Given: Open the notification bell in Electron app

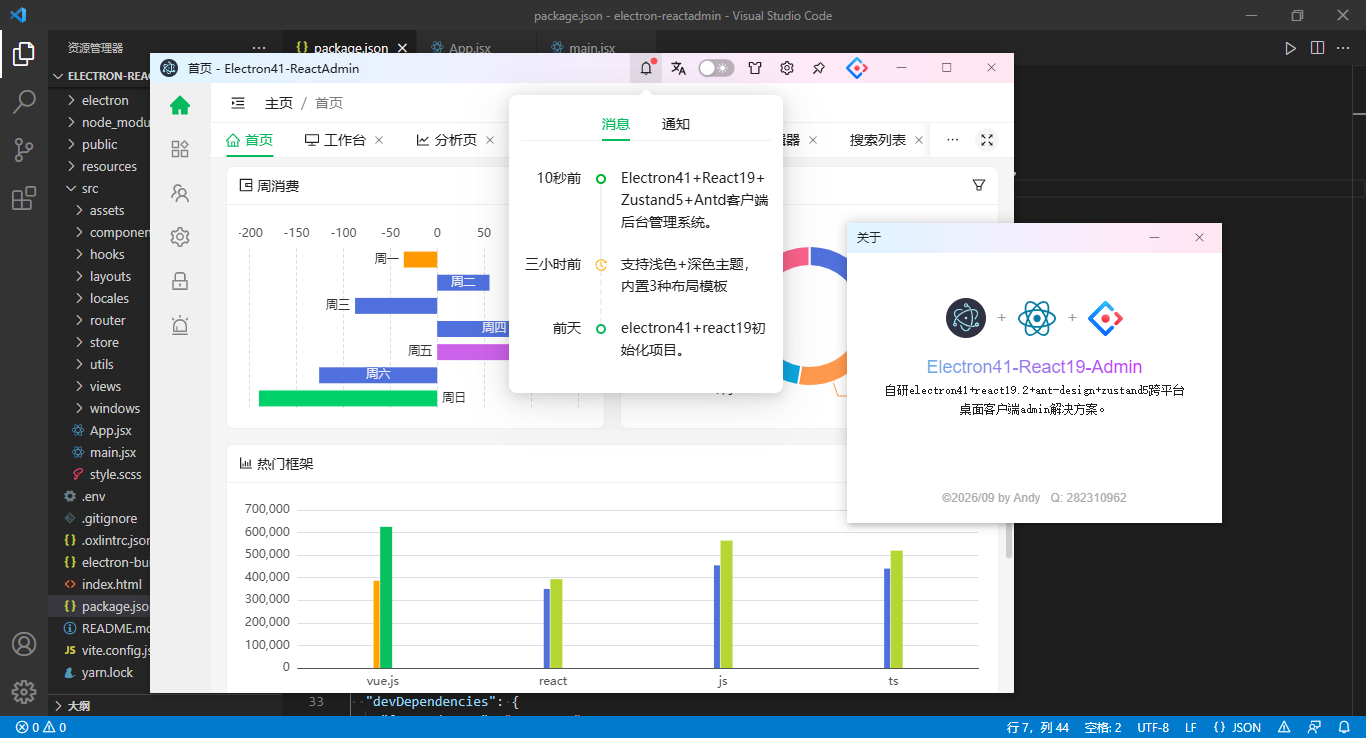Looking at the screenshot, I should click(x=646, y=68).
